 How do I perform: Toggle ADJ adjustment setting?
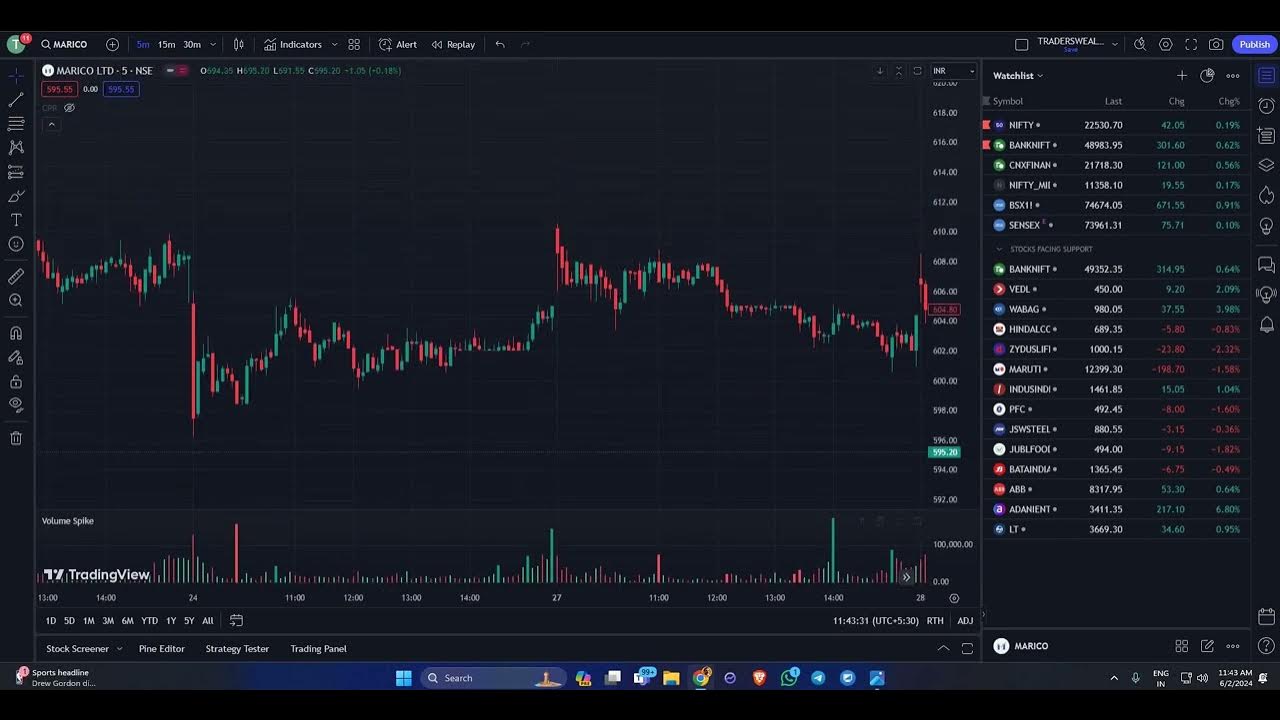[x=965, y=621]
